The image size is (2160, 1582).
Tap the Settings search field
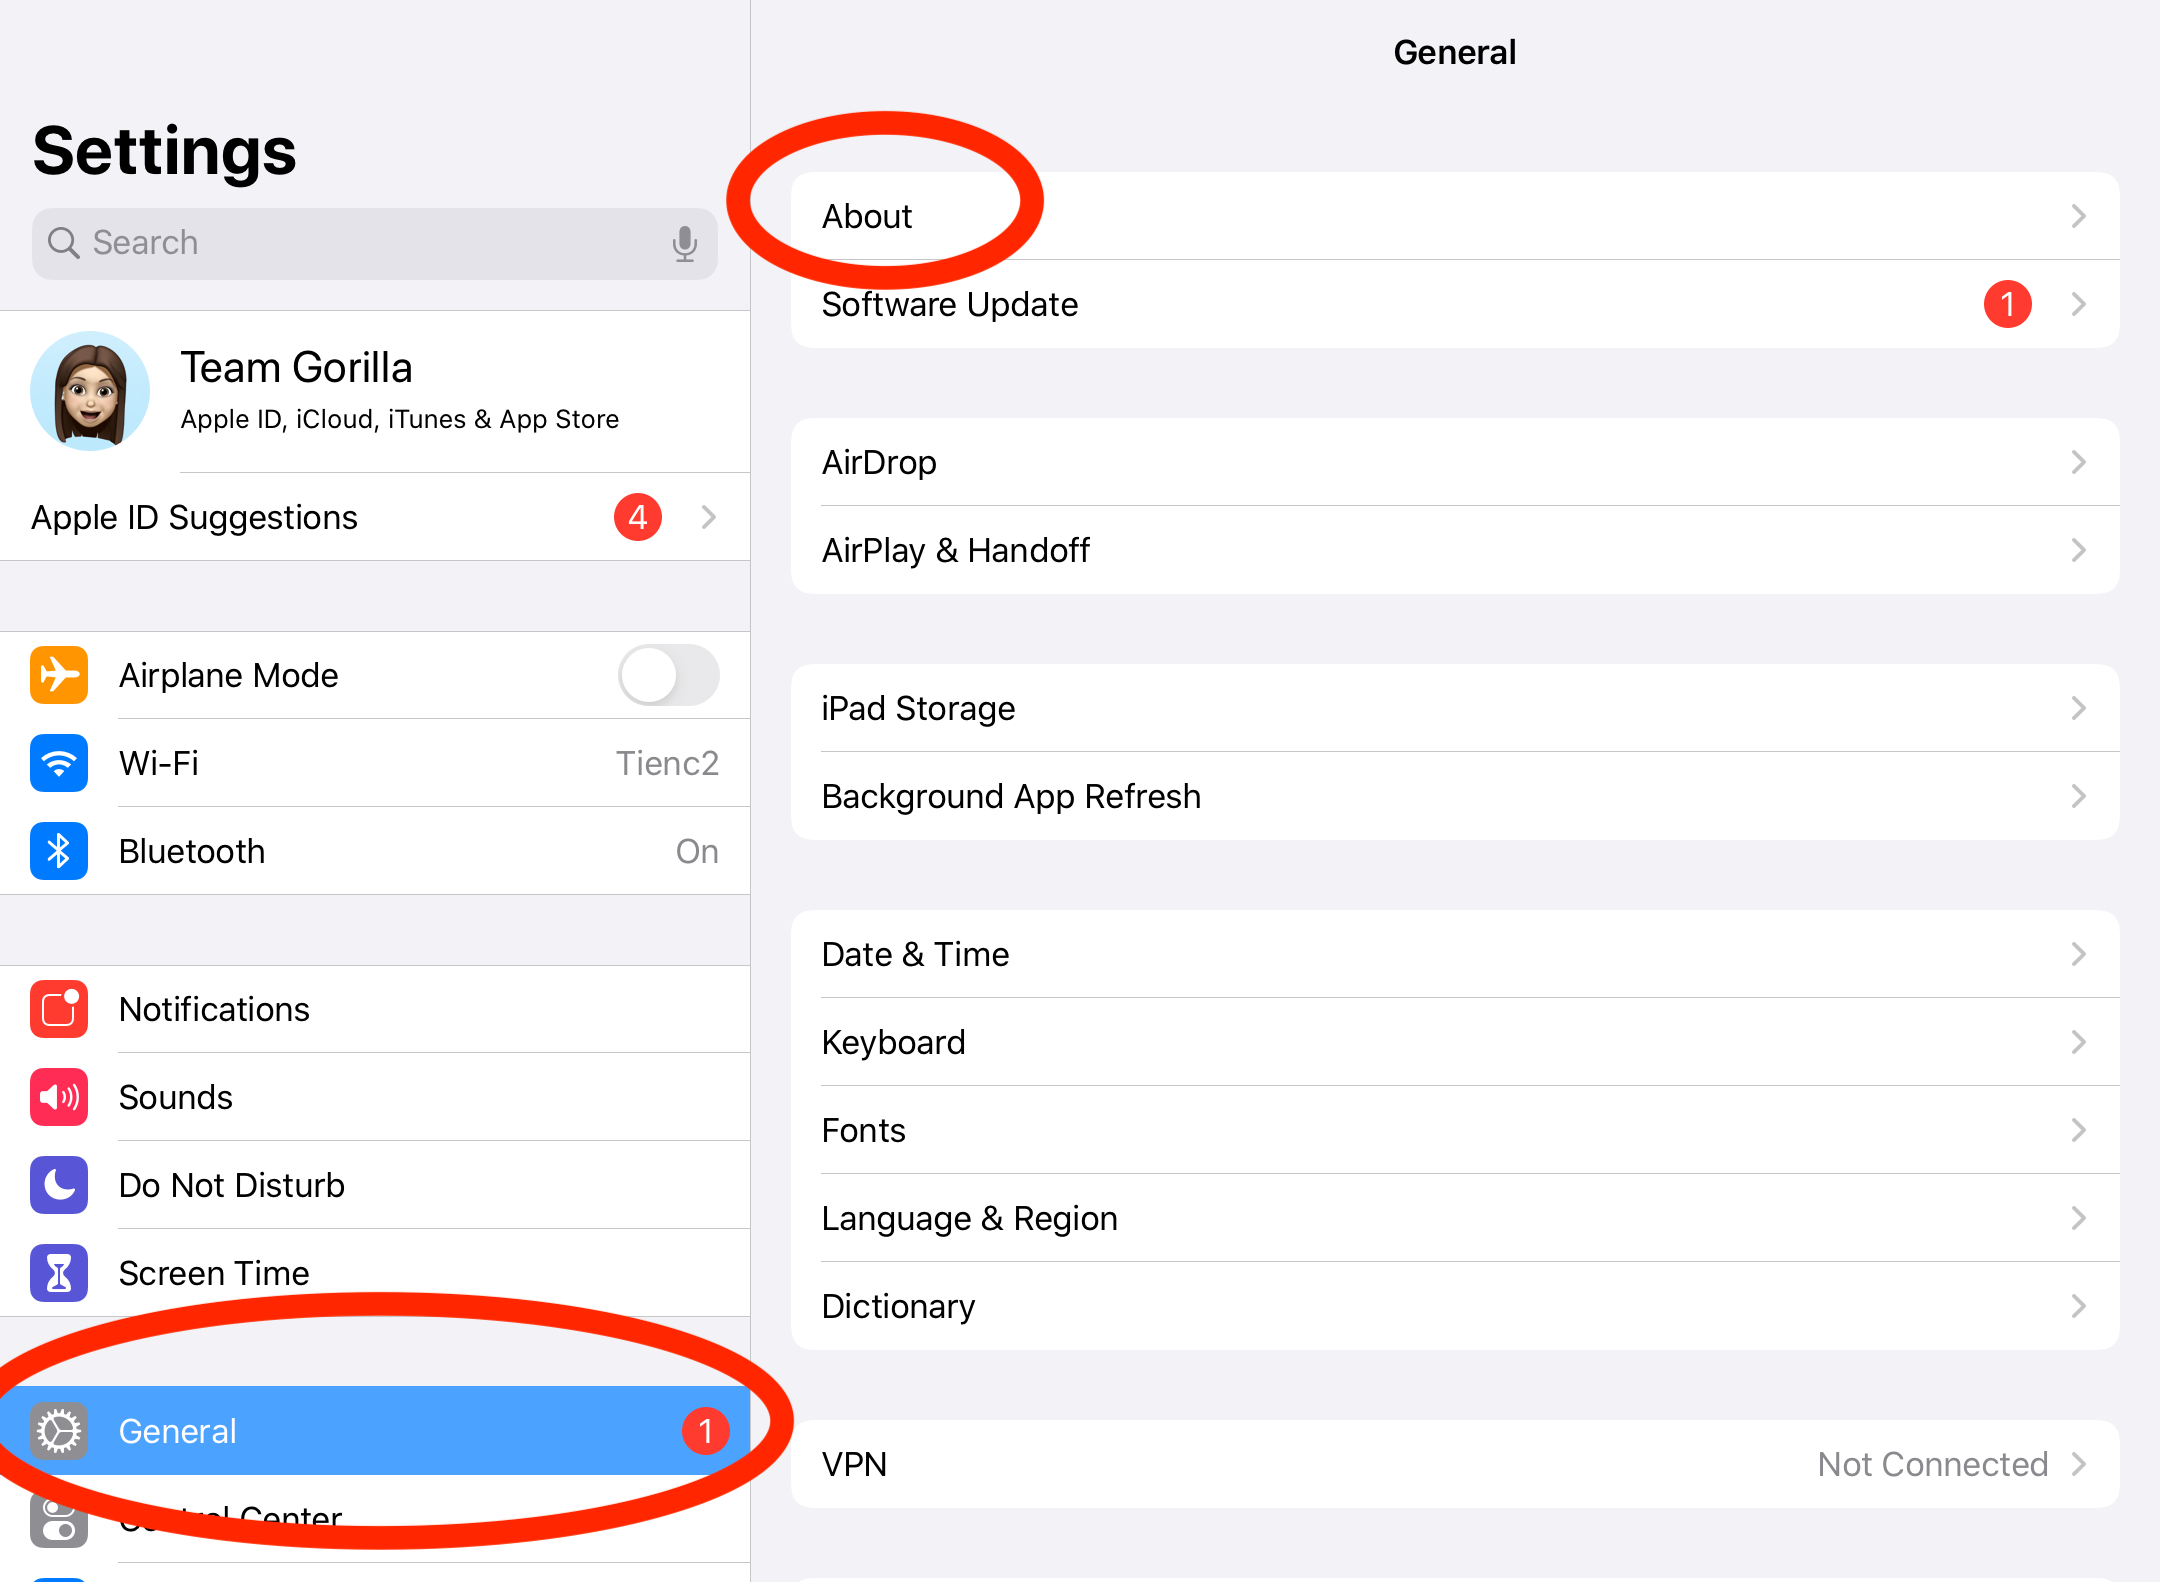click(x=375, y=243)
